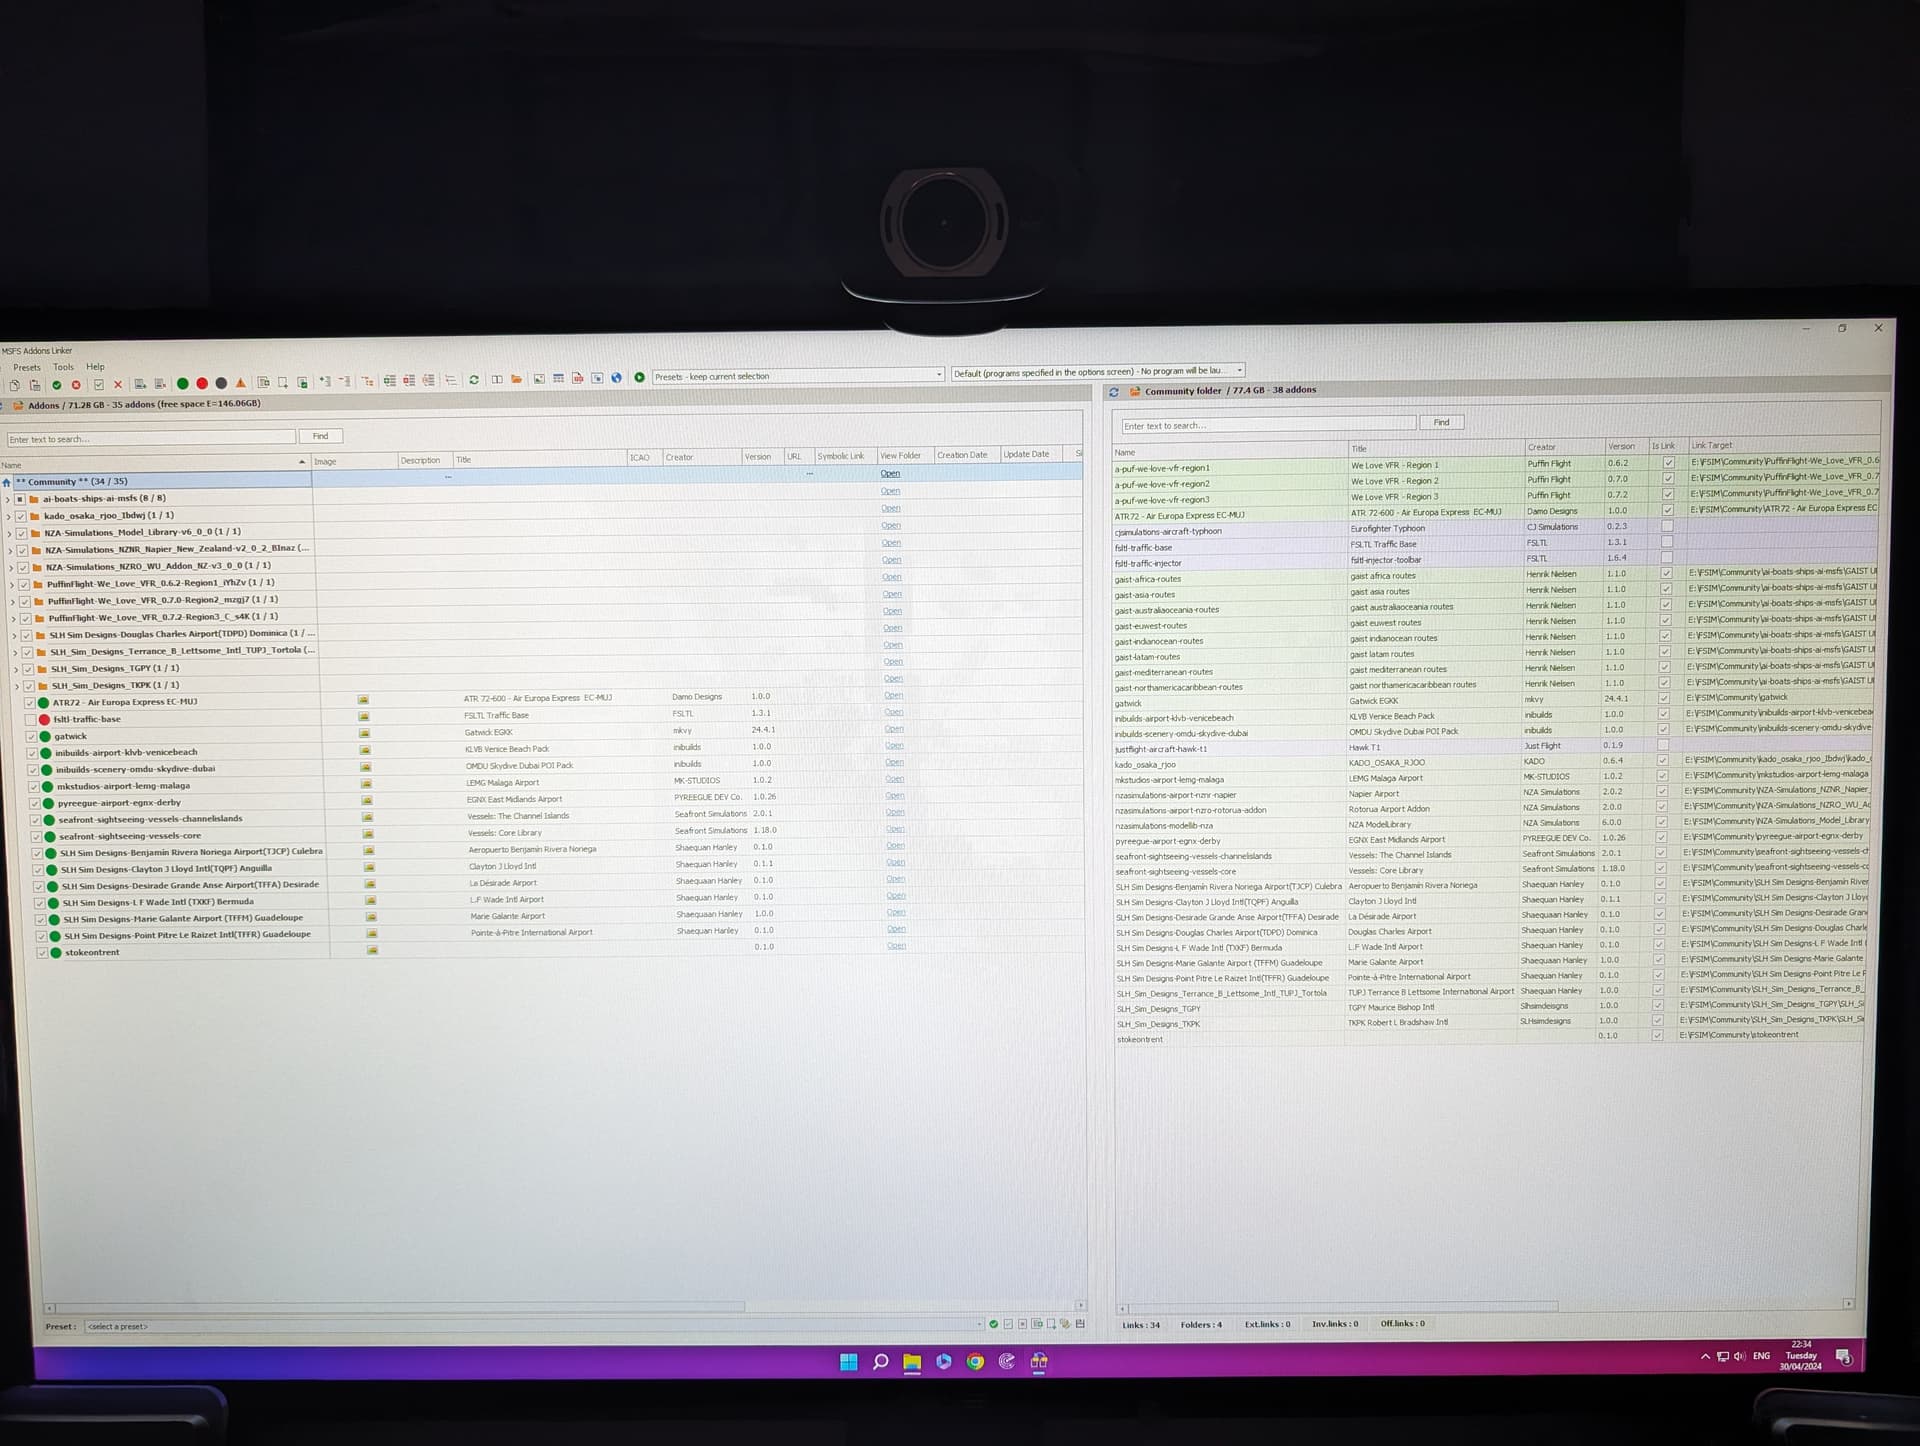This screenshot has height=1446, width=1920.
Task: Click the large red circle status filter
Action: click(x=202, y=384)
